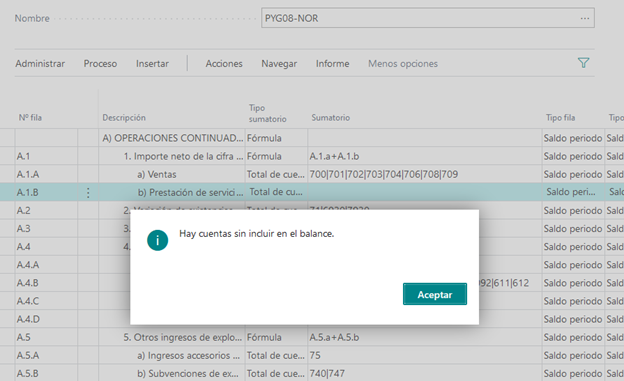Select the row number cell A.5.B
This screenshot has width=624, height=381.
point(46,374)
